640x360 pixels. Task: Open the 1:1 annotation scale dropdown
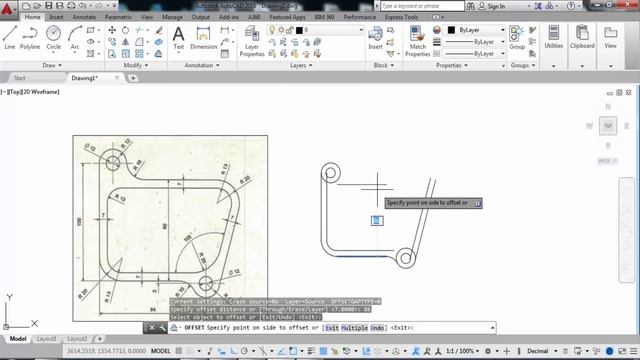(462, 351)
